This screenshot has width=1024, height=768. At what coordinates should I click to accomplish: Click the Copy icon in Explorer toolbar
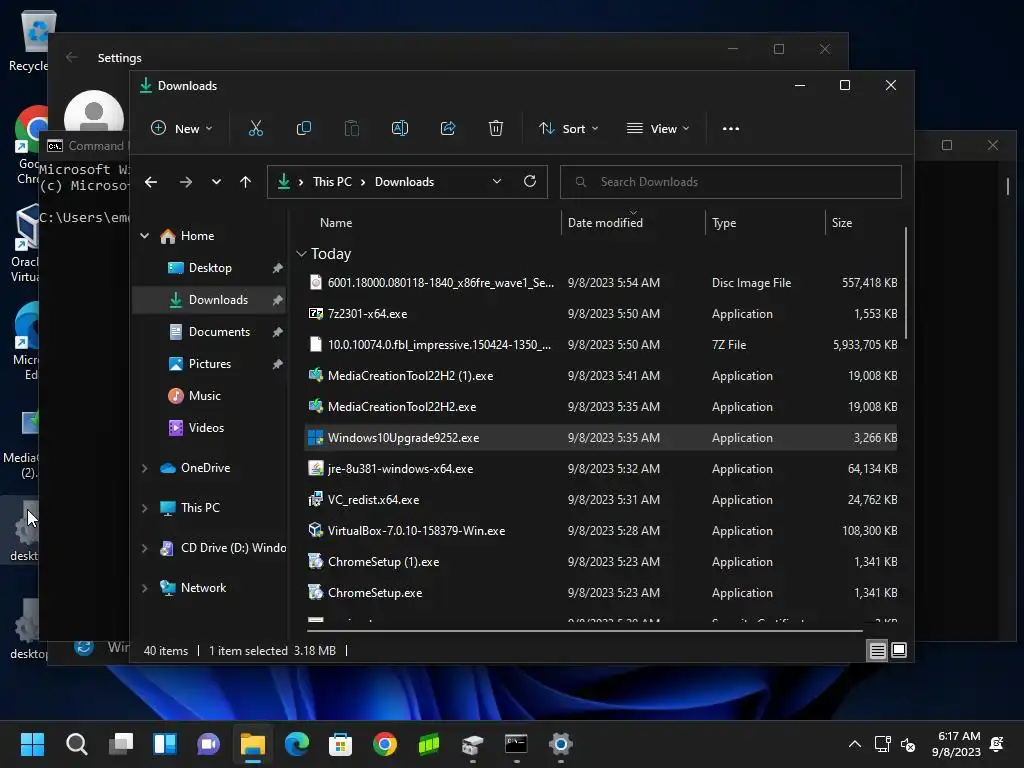pyautogui.click(x=304, y=129)
